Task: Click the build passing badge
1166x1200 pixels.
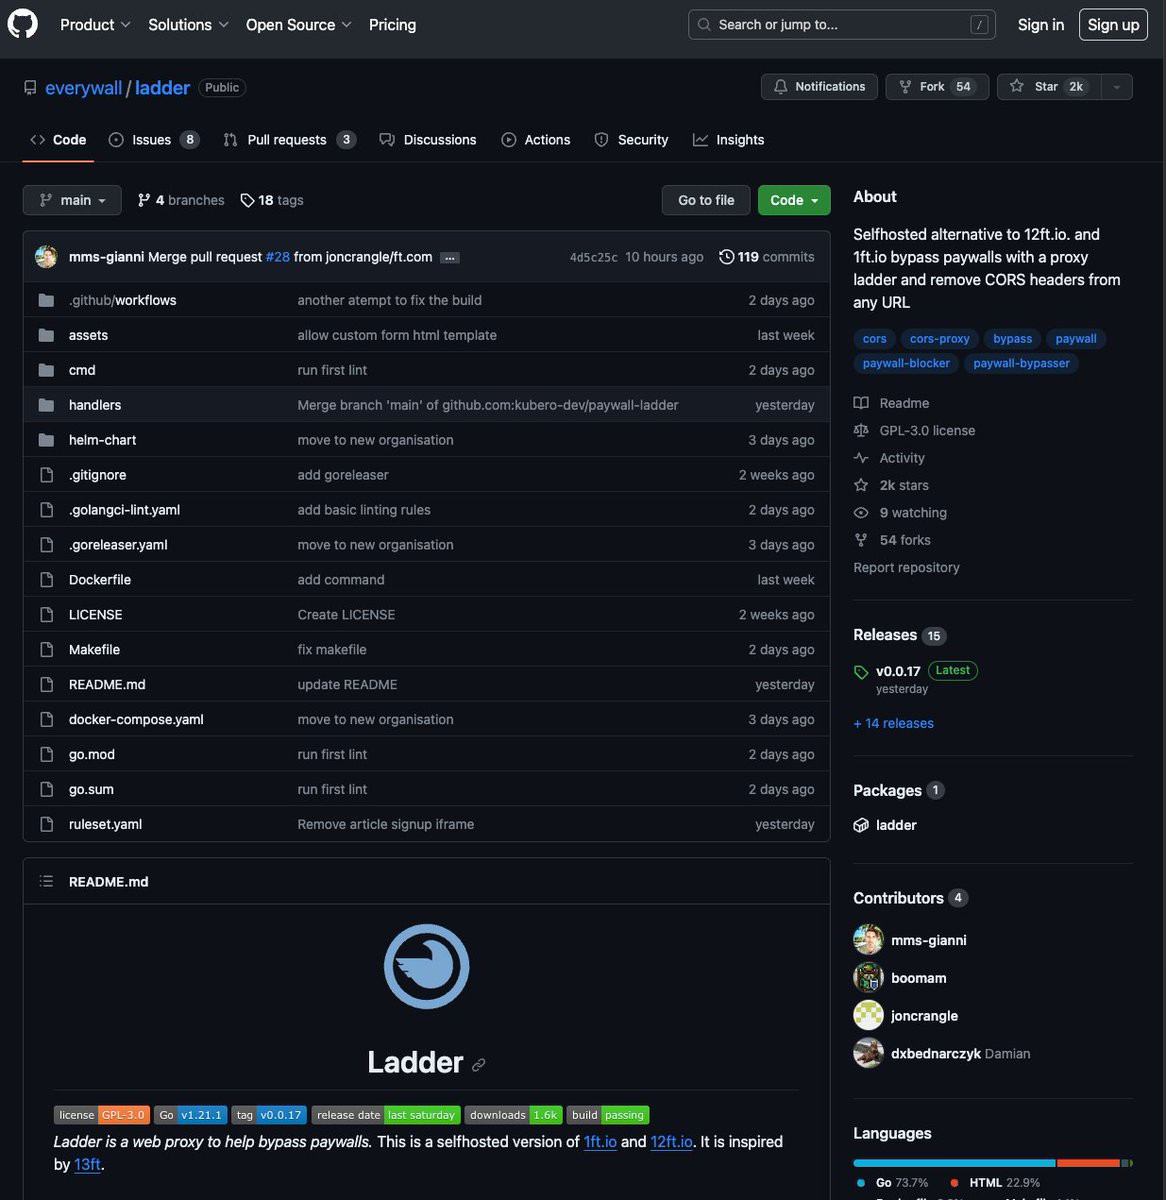Action: pyautogui.click(x=608, y=1115)
